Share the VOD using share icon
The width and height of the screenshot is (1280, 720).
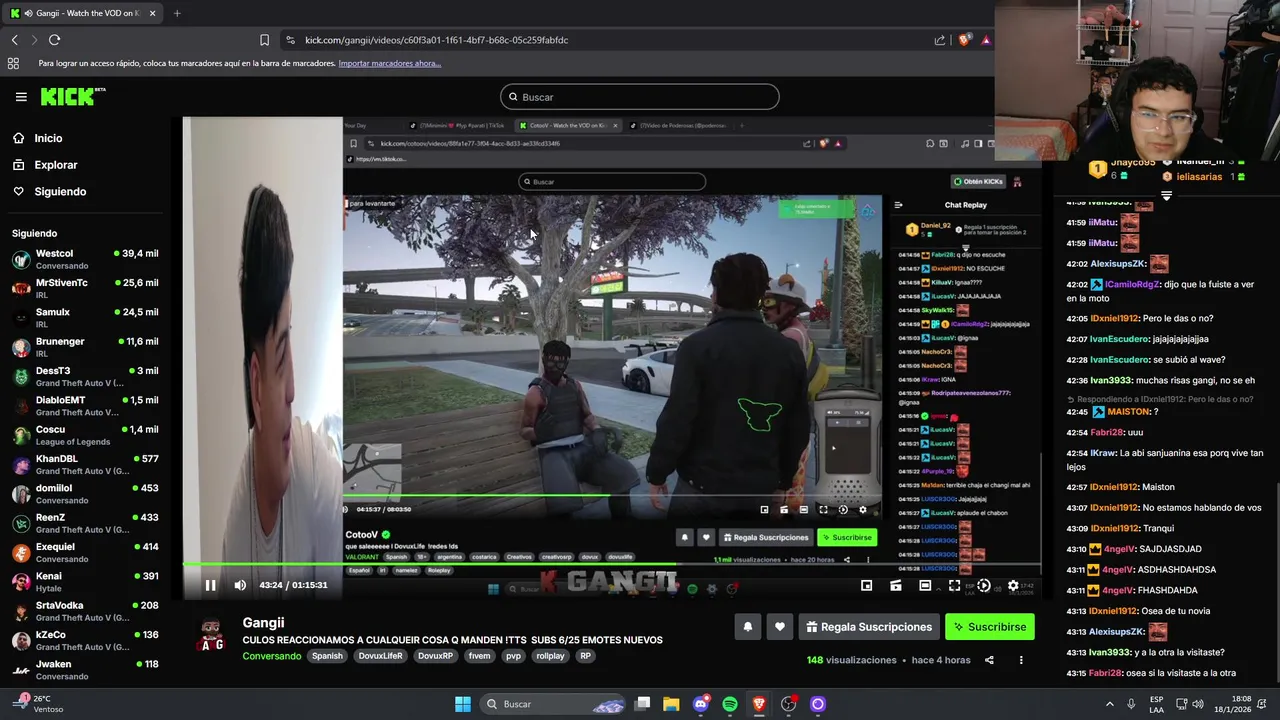pyautogui.click(x=989, y=660)
